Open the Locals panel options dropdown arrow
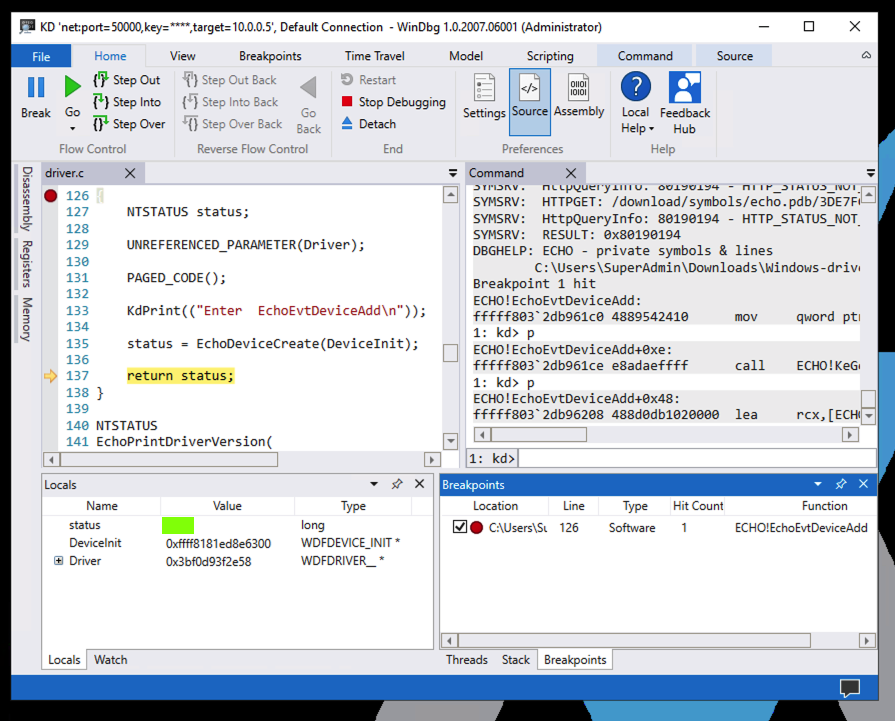The image size is (895, 721). 375,484
